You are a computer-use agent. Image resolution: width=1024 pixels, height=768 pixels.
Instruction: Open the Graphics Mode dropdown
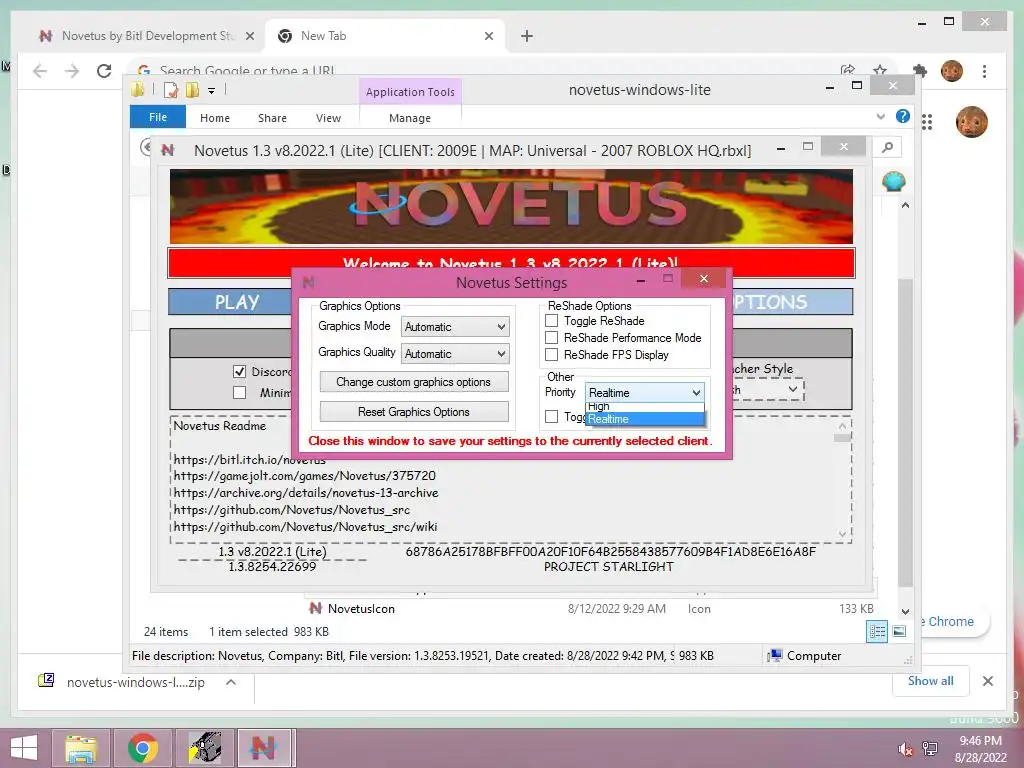coord(455,327)
